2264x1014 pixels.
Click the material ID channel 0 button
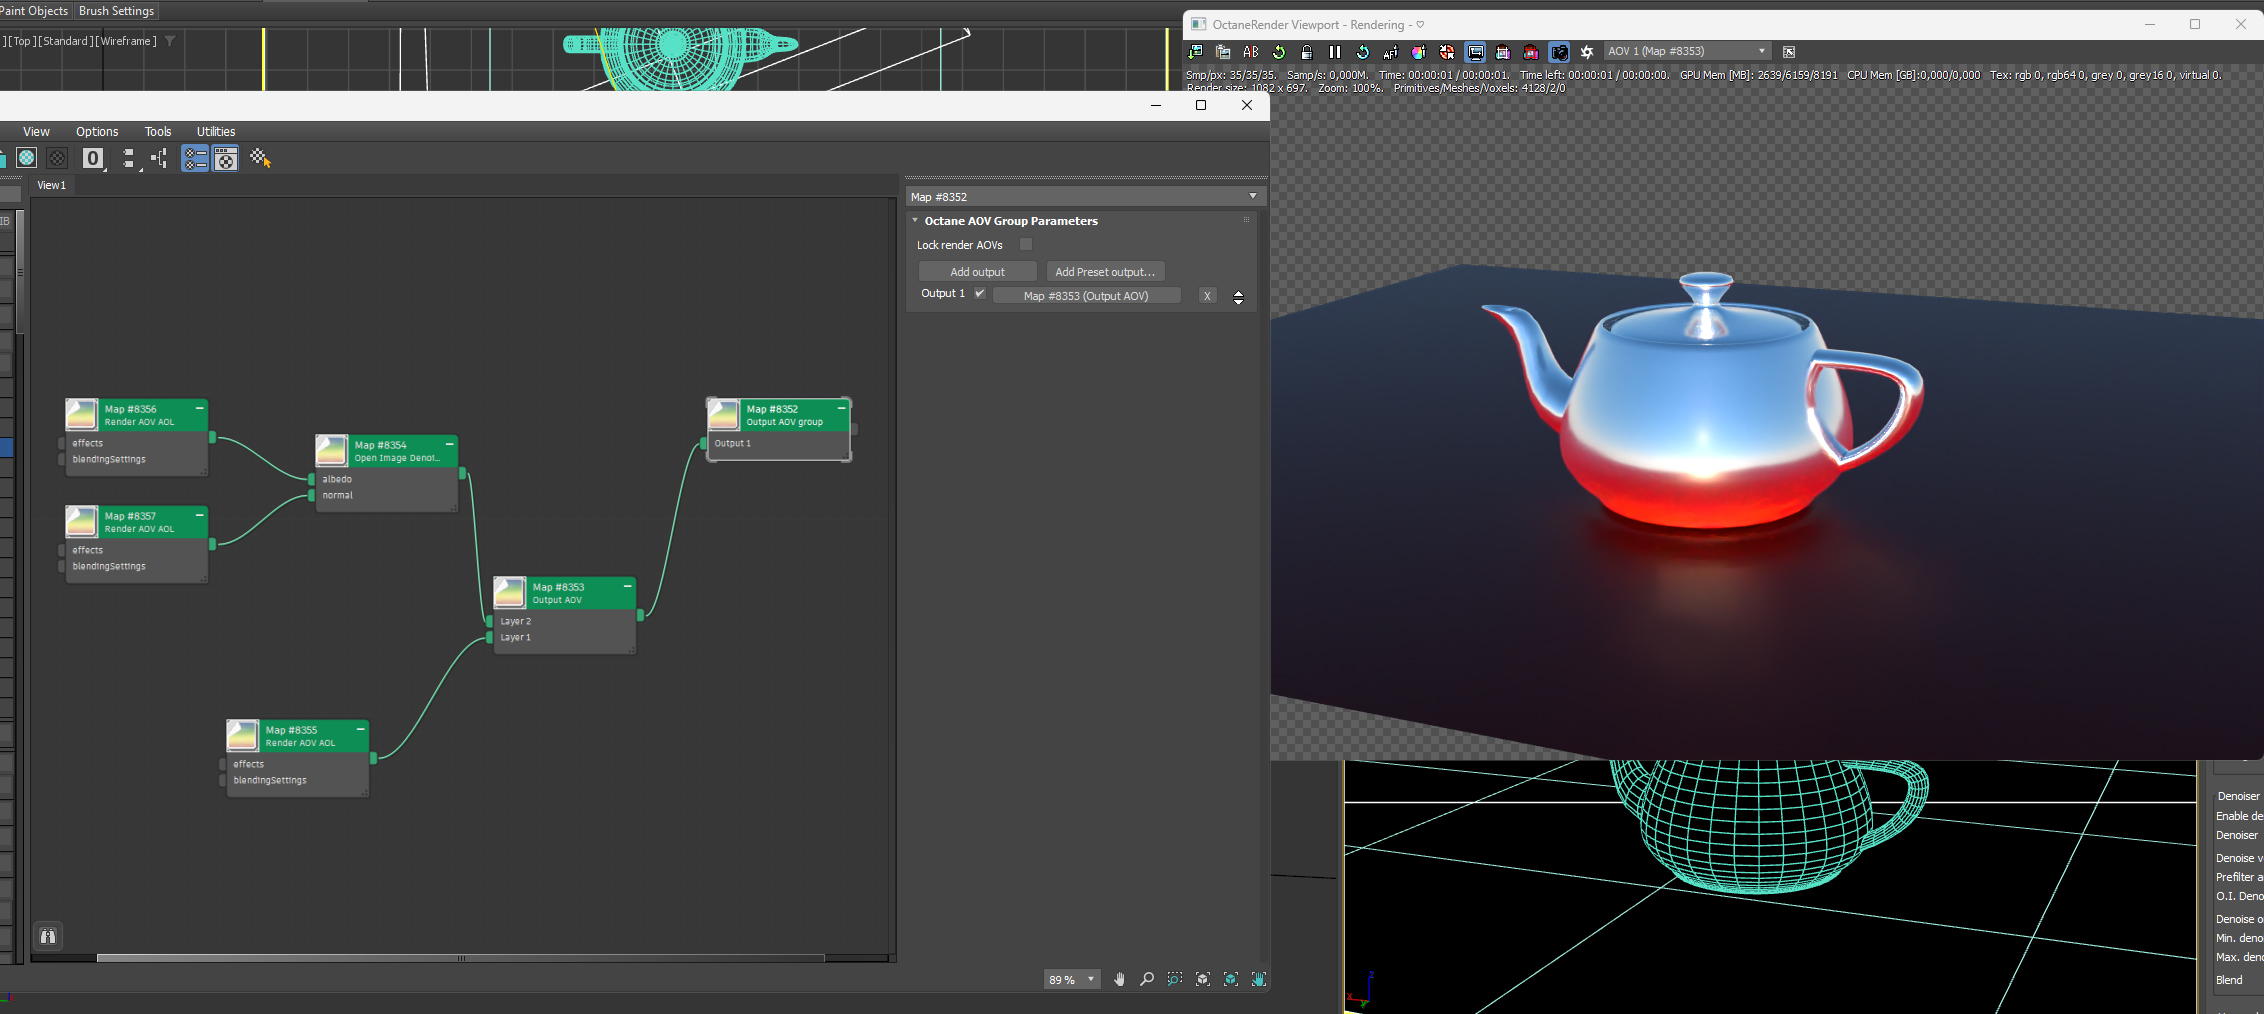pyautogui.click(x=93, y=158)
